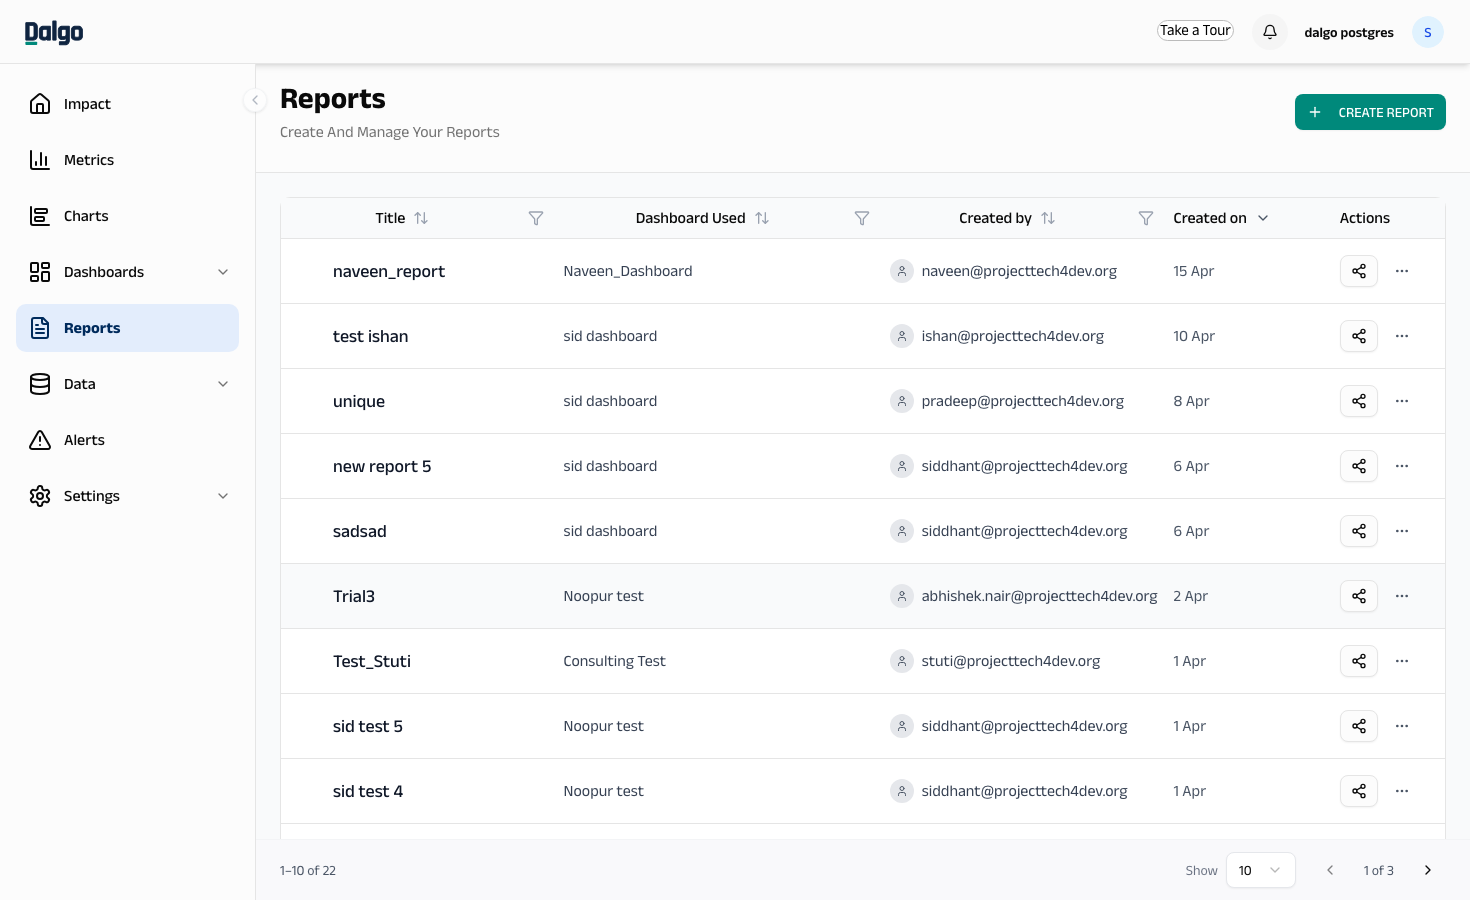
Task: Share the sid test 4 report
Action: click(x=1359, y=791)
